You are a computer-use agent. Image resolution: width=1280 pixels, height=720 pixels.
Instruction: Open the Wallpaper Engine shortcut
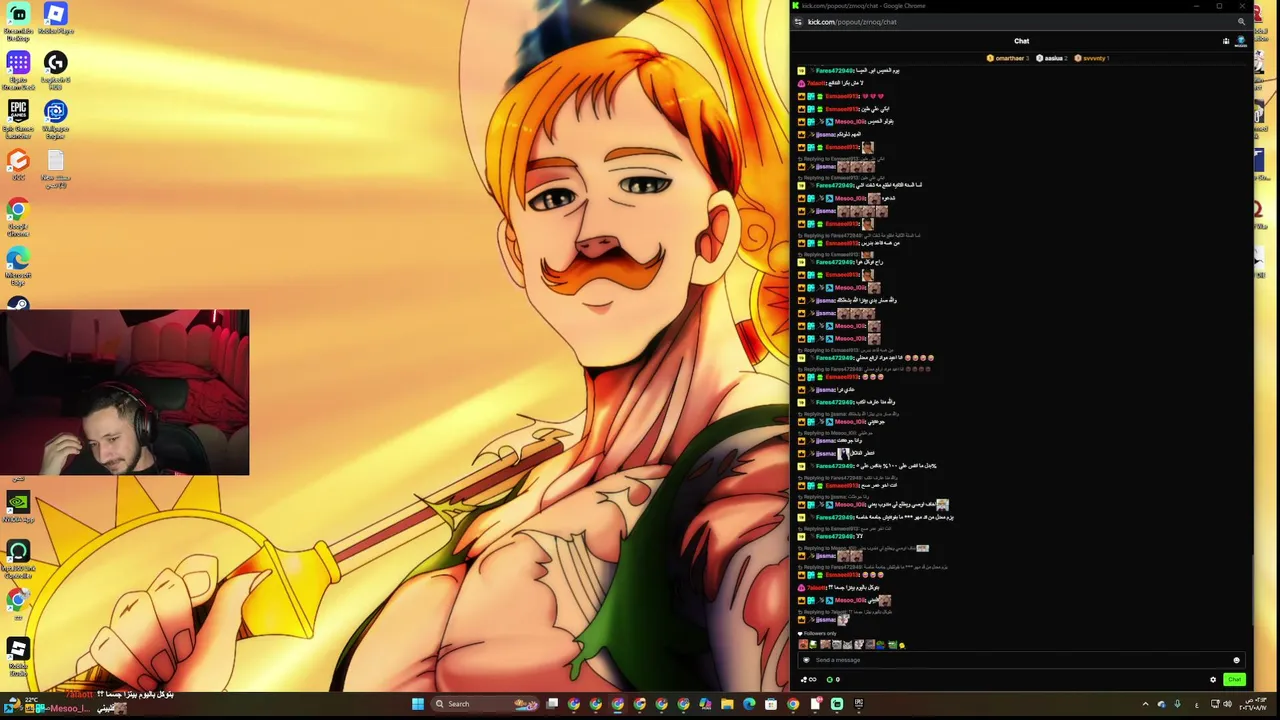pyautogui.click(x=55, y=119)
